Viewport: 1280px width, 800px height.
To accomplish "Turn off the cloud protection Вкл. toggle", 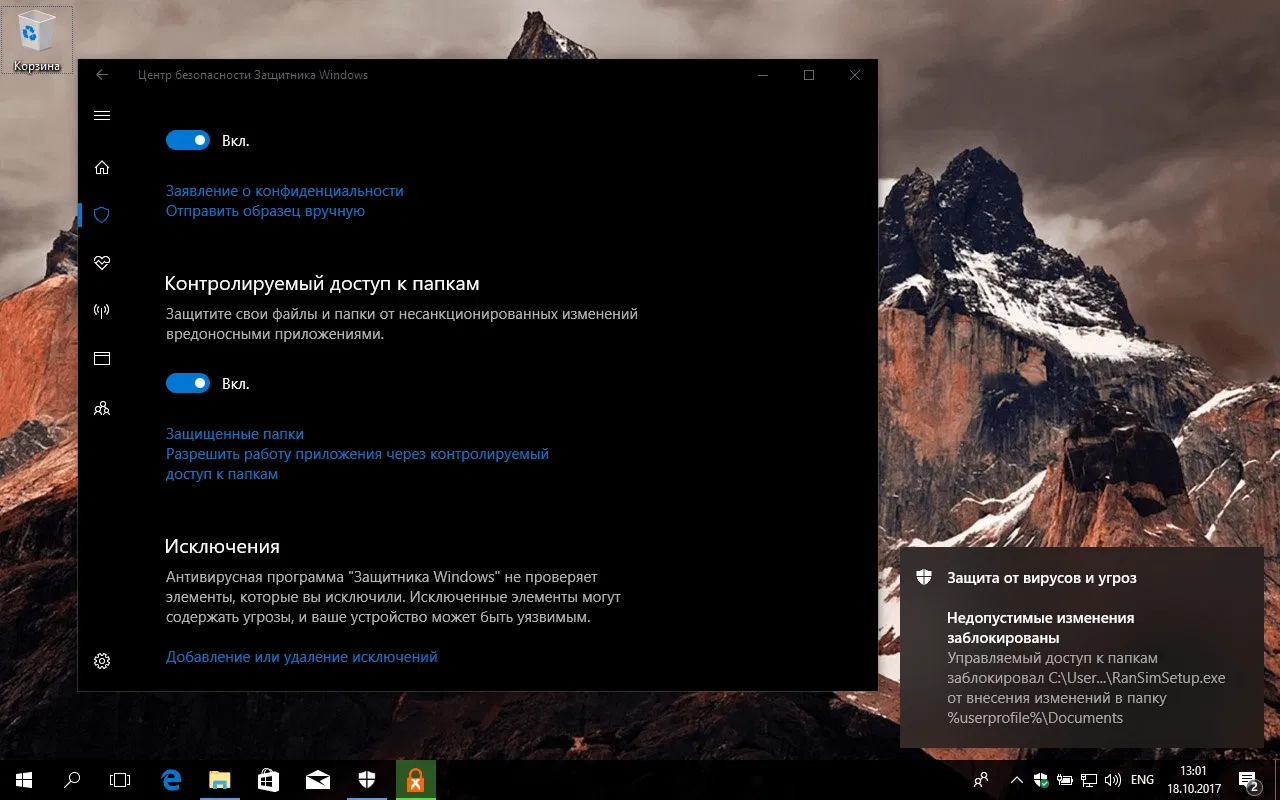I will 187,140.
